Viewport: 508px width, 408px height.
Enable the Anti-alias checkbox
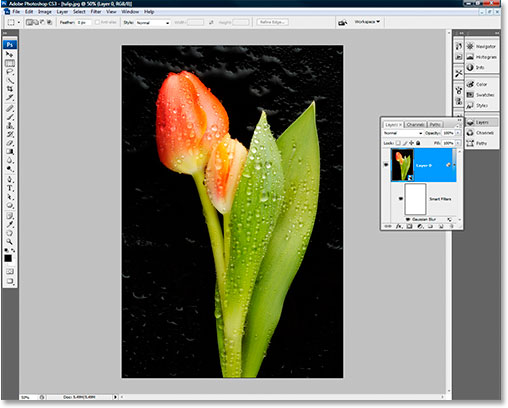pos(97,22)
